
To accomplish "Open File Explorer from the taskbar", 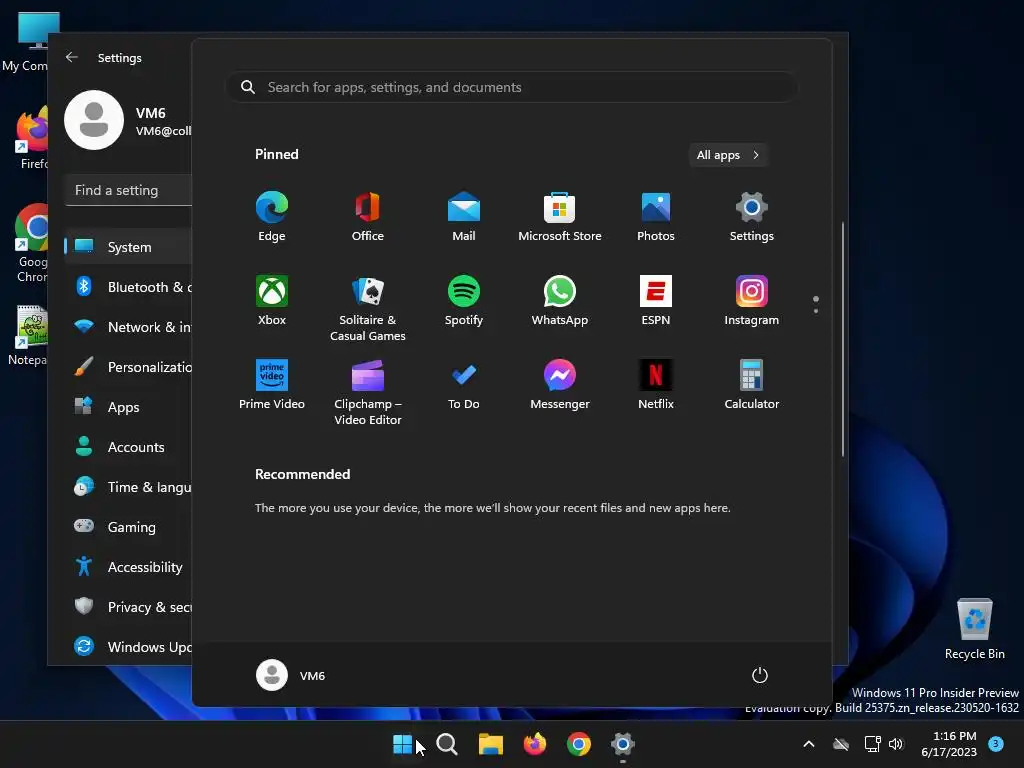I will click(x=491, y=744).
